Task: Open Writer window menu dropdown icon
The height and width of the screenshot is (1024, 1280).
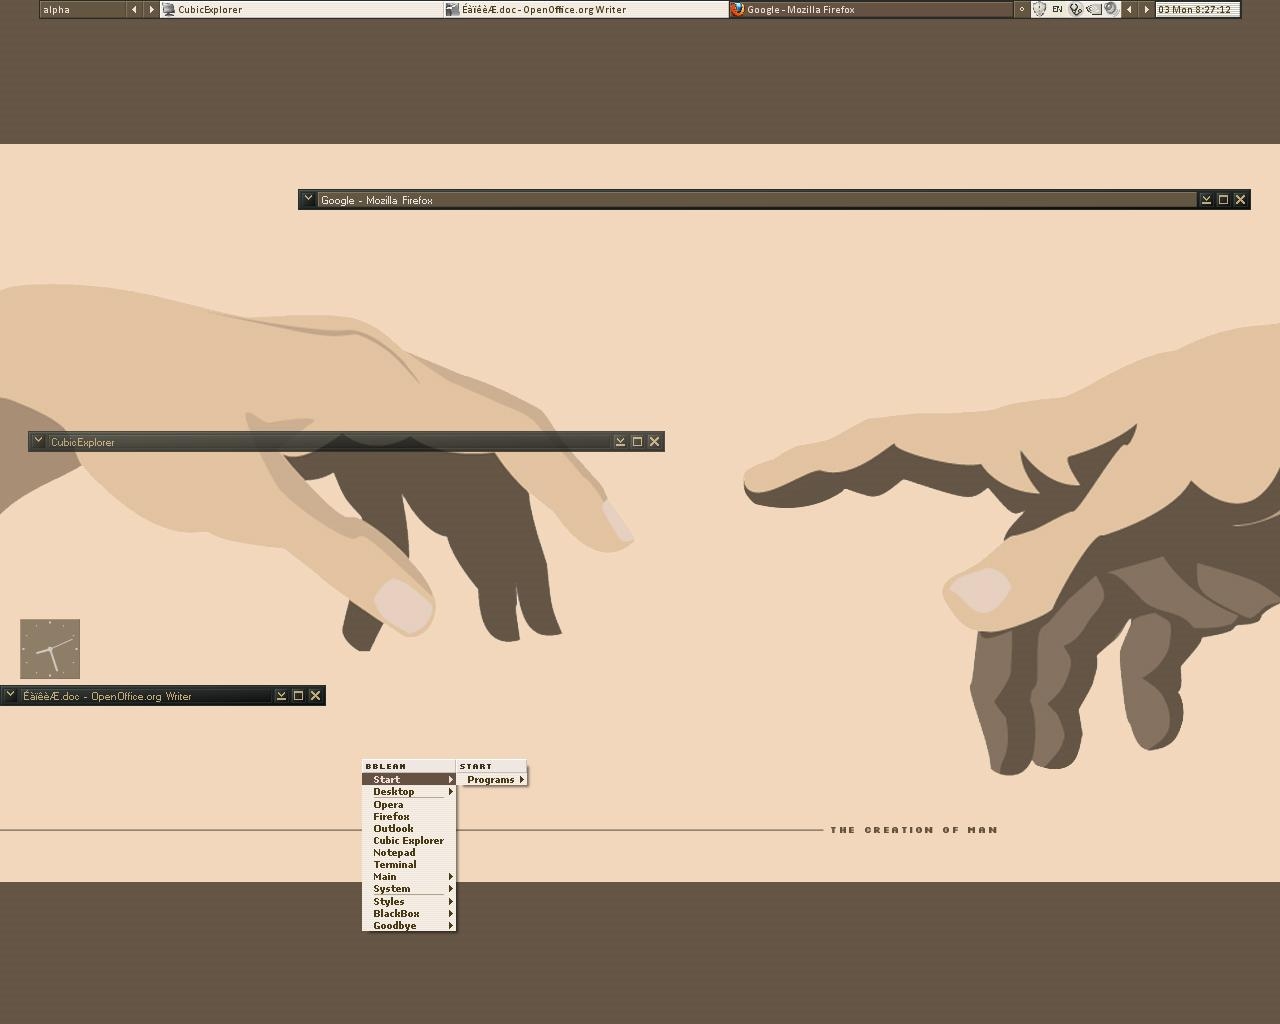Action: [10, 695]
